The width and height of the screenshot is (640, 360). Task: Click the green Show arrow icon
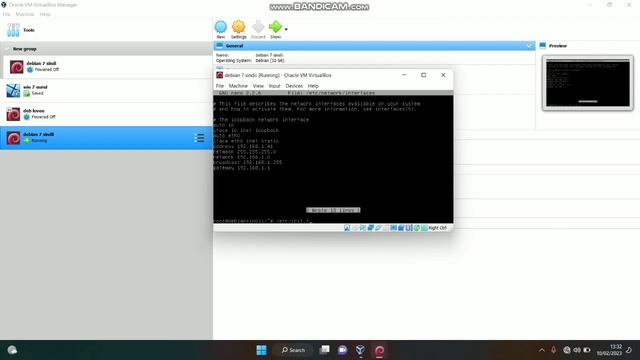[276, 29]
